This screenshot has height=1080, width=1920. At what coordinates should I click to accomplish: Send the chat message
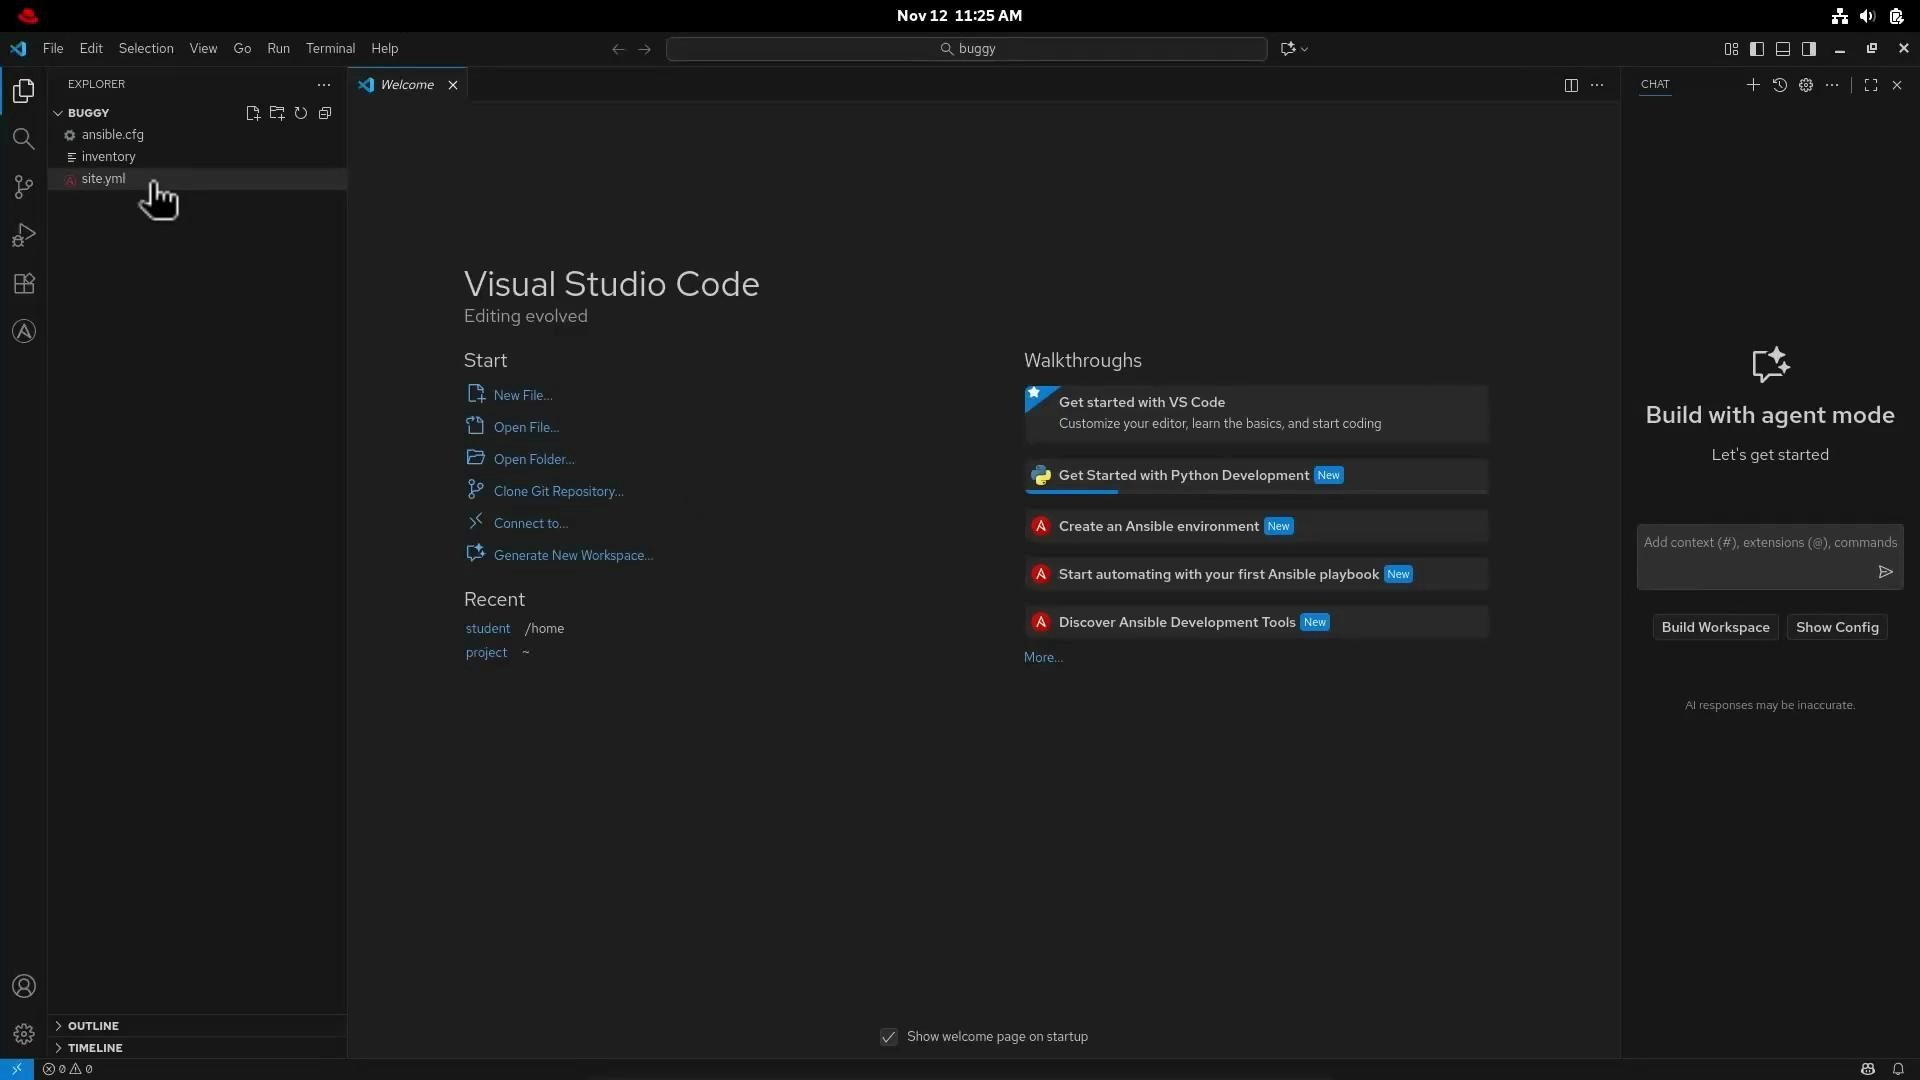click(1885, 572)
